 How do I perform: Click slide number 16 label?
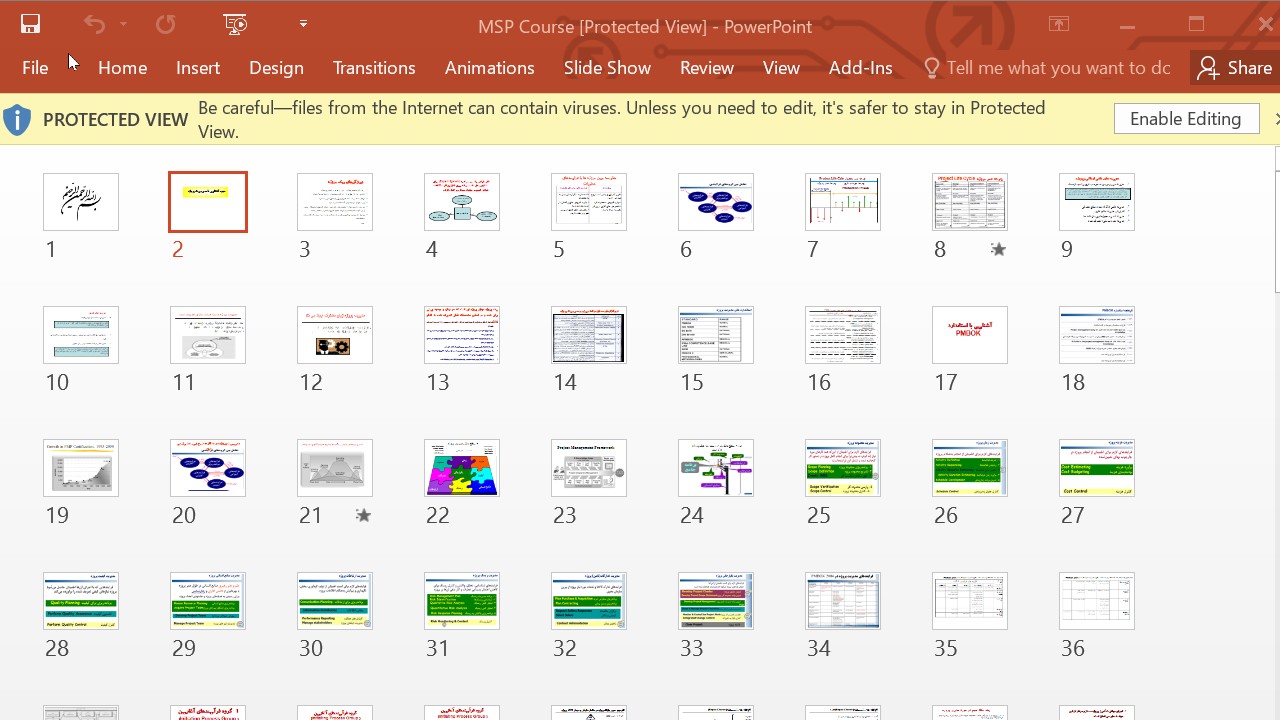pyautogui.click(x=819, y=383)
